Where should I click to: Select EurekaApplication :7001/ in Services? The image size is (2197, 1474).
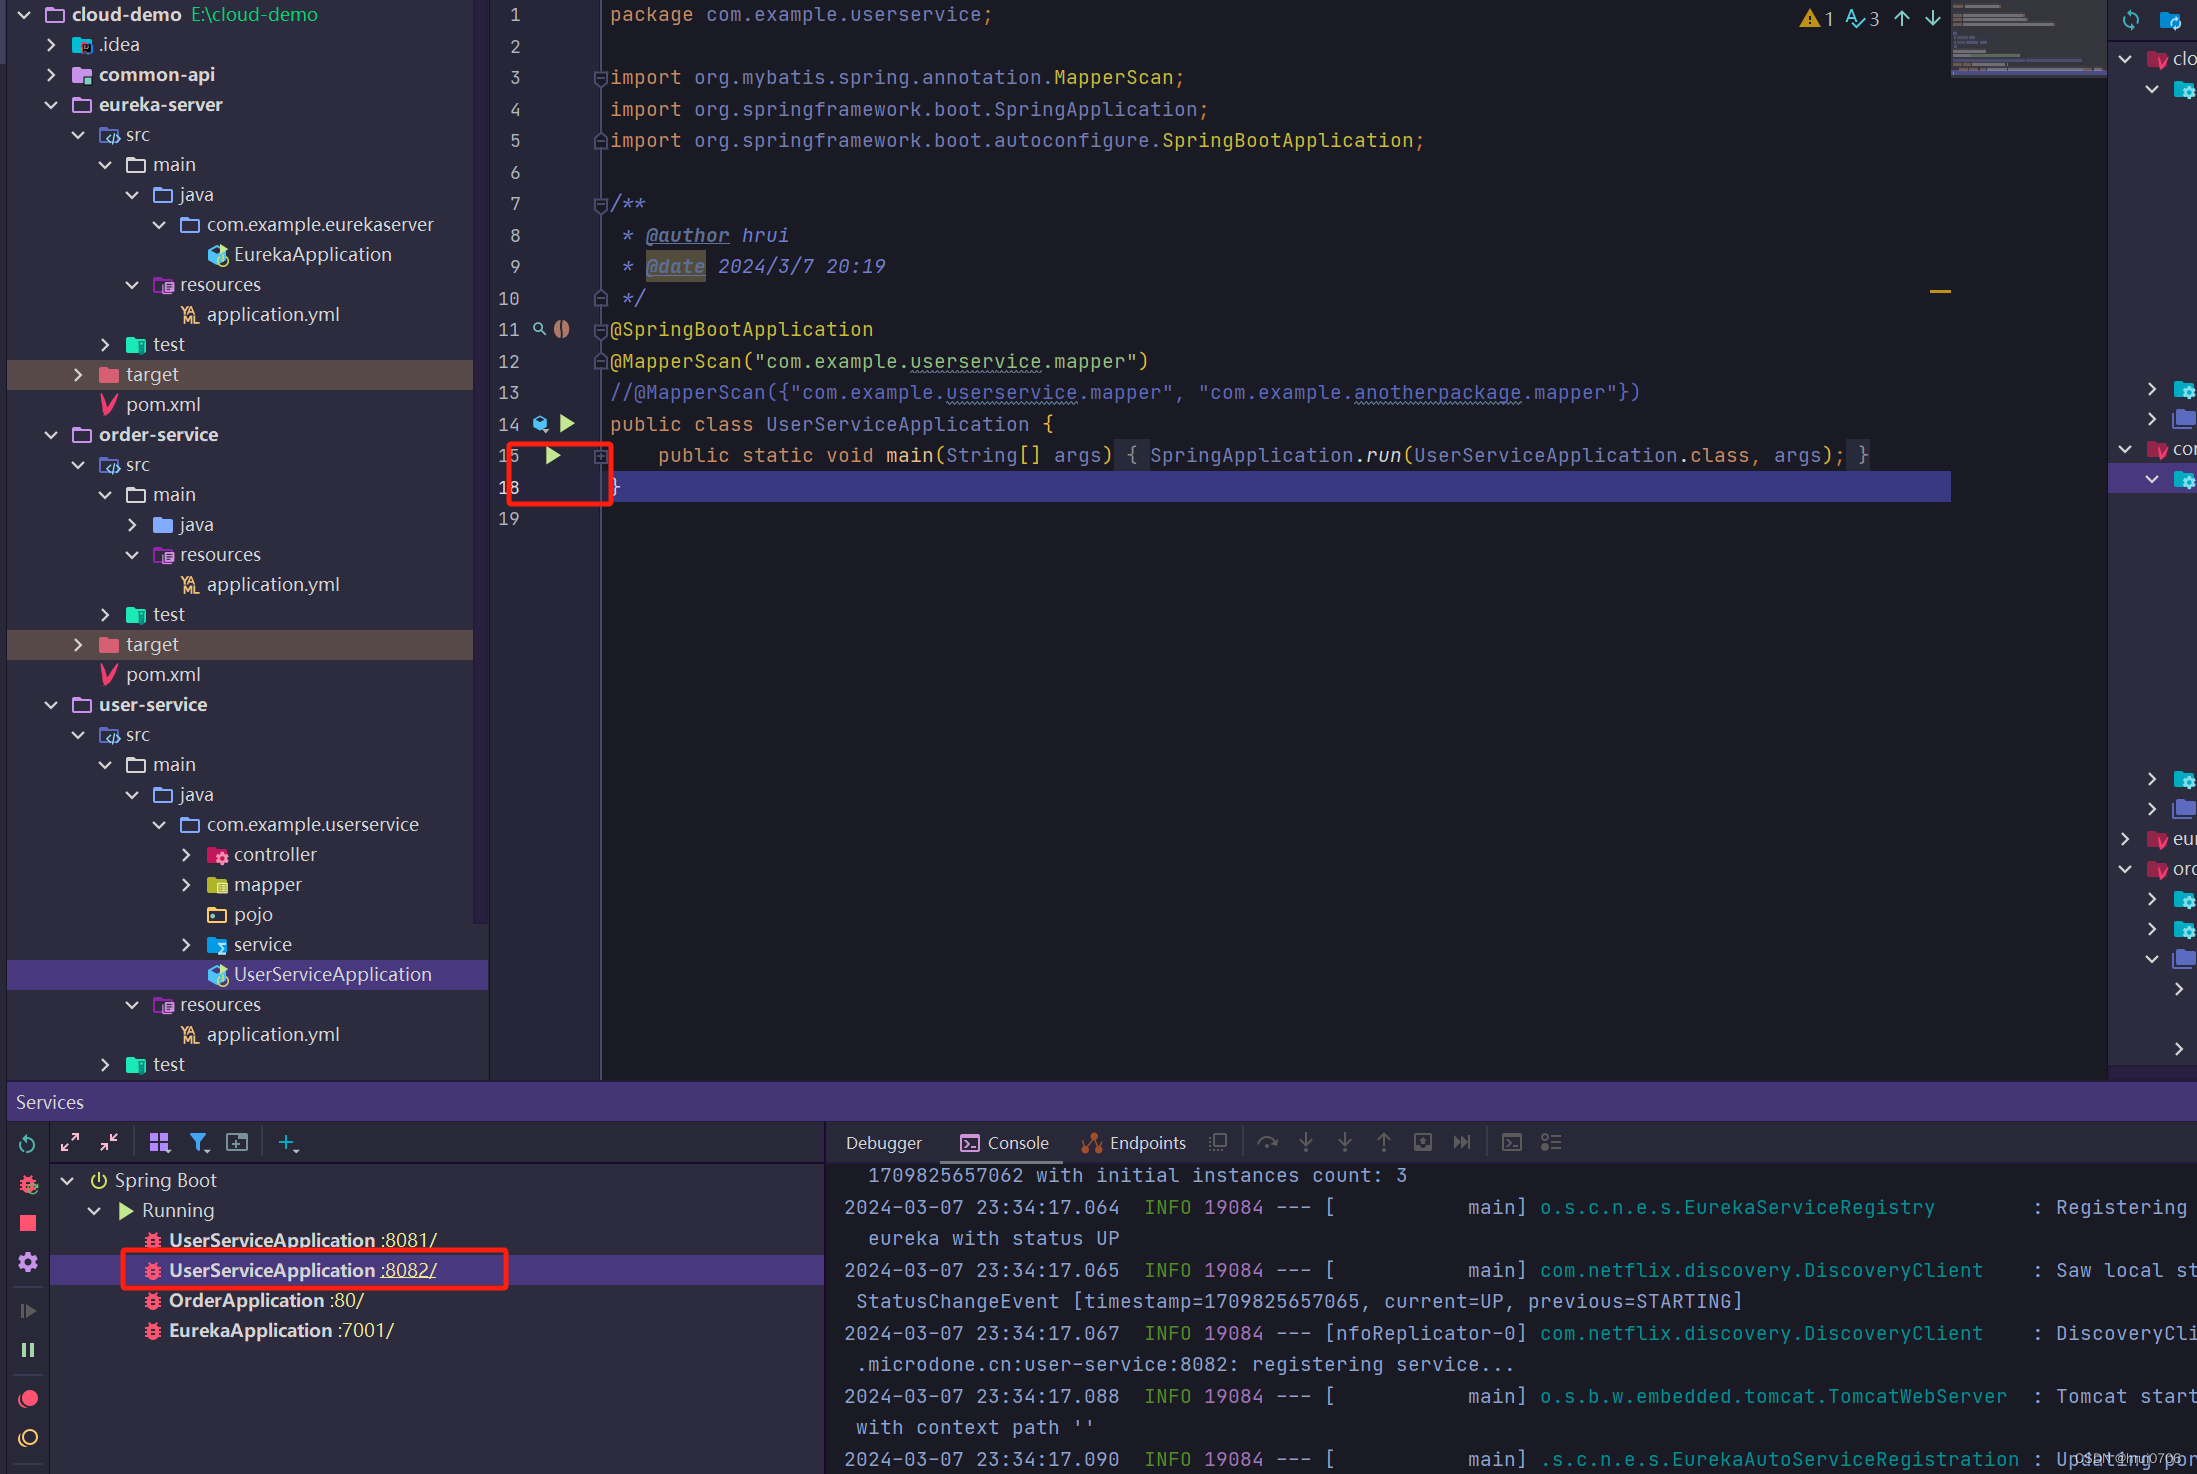tap(270, 1331)
